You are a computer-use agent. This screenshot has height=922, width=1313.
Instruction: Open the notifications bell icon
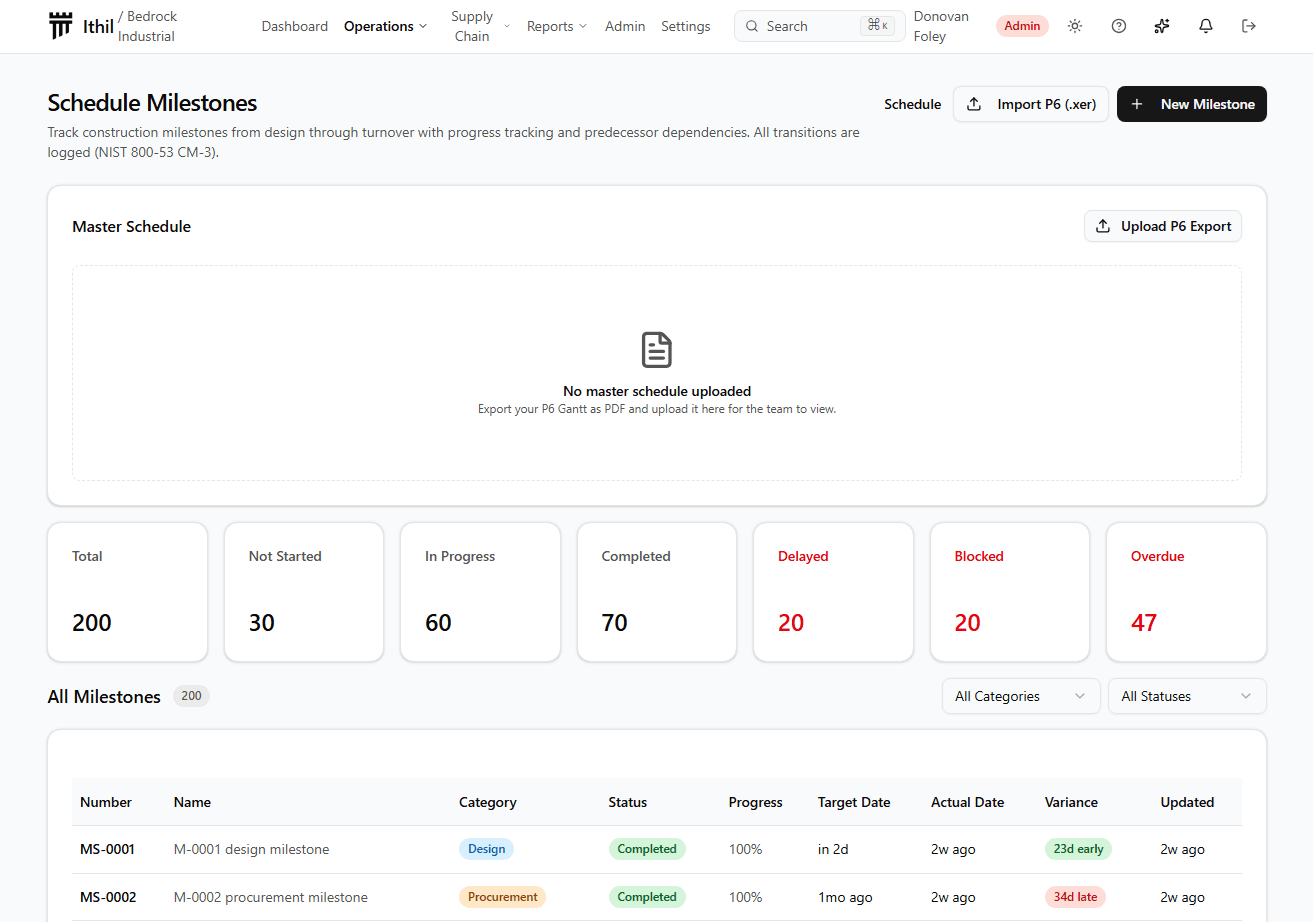[x=1206, y=26]
